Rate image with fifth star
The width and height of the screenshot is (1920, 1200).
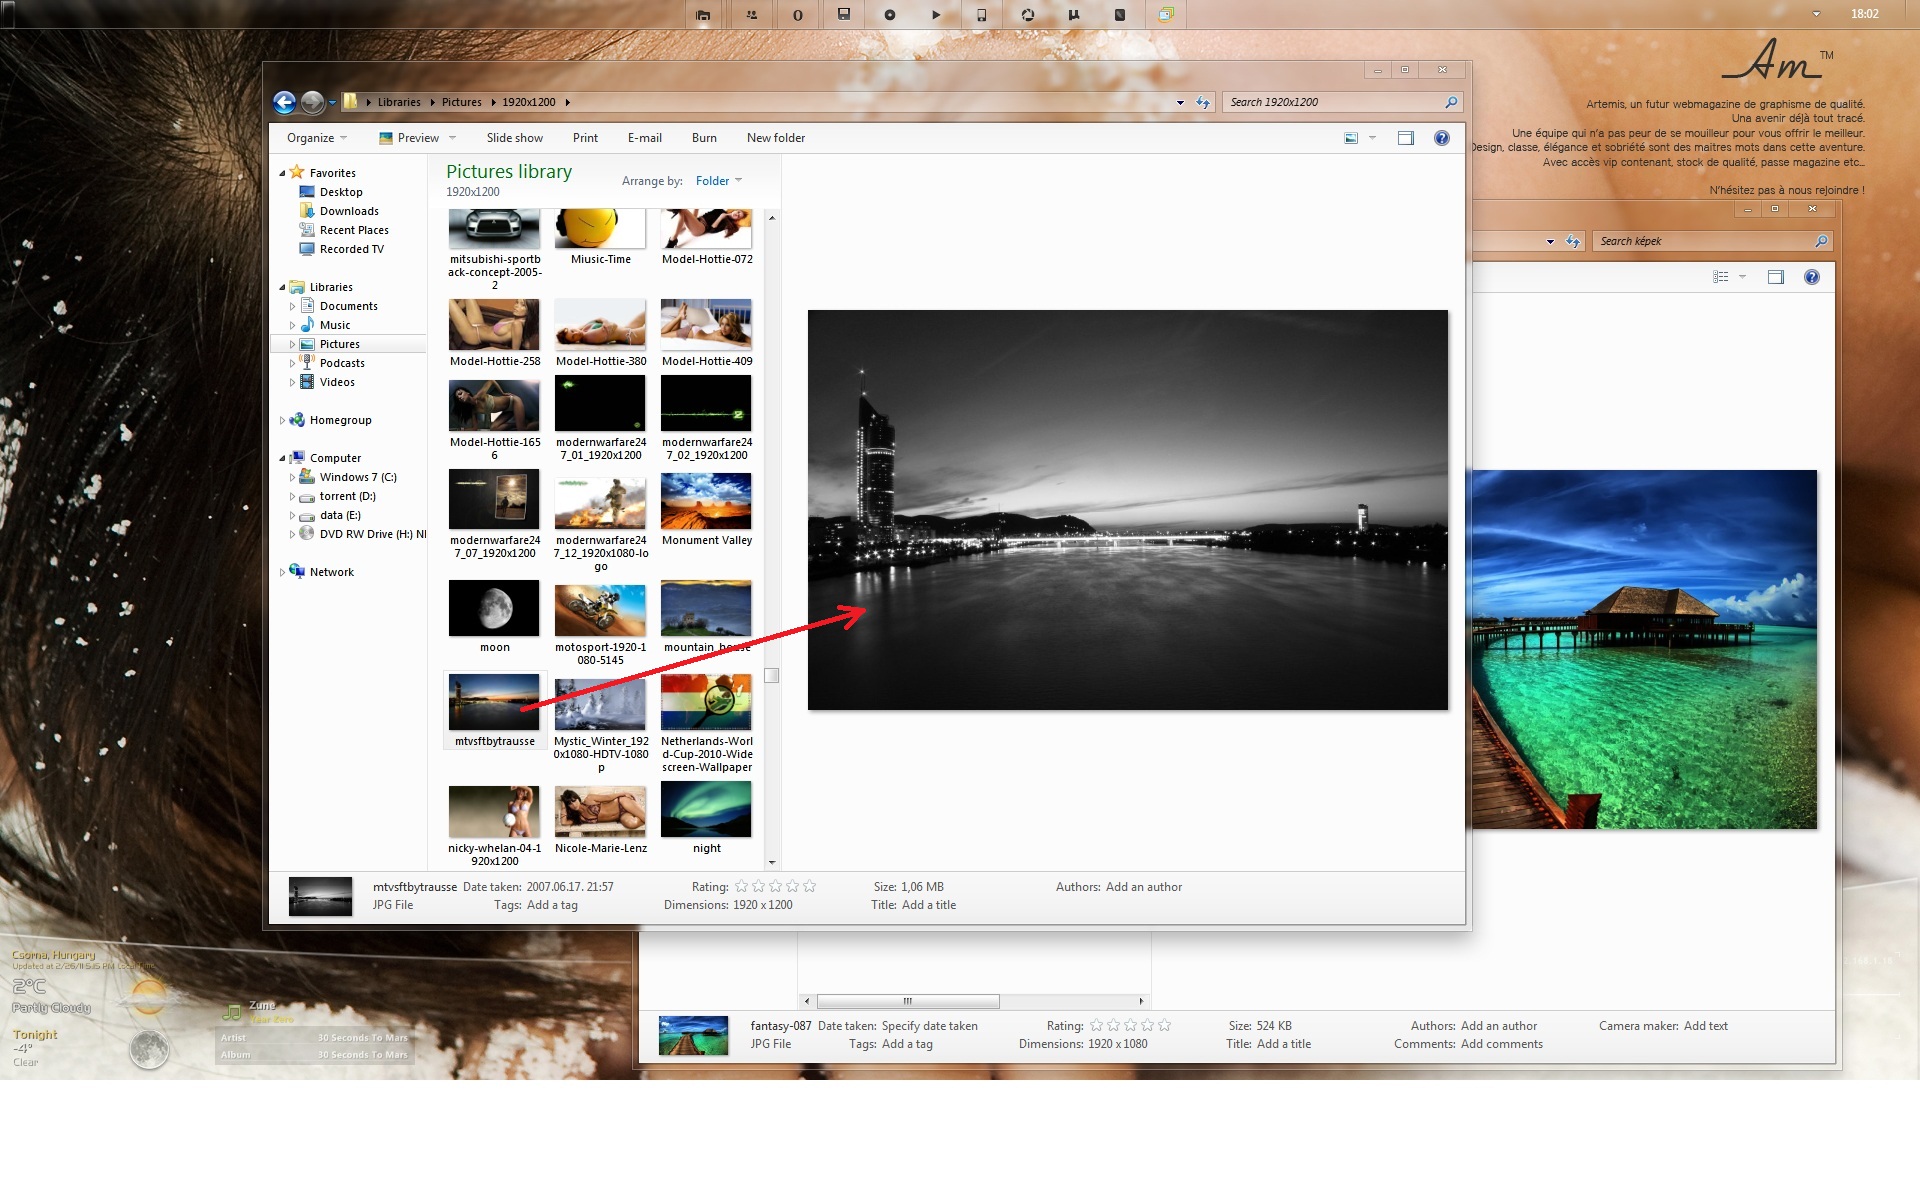tap(809, 886)
